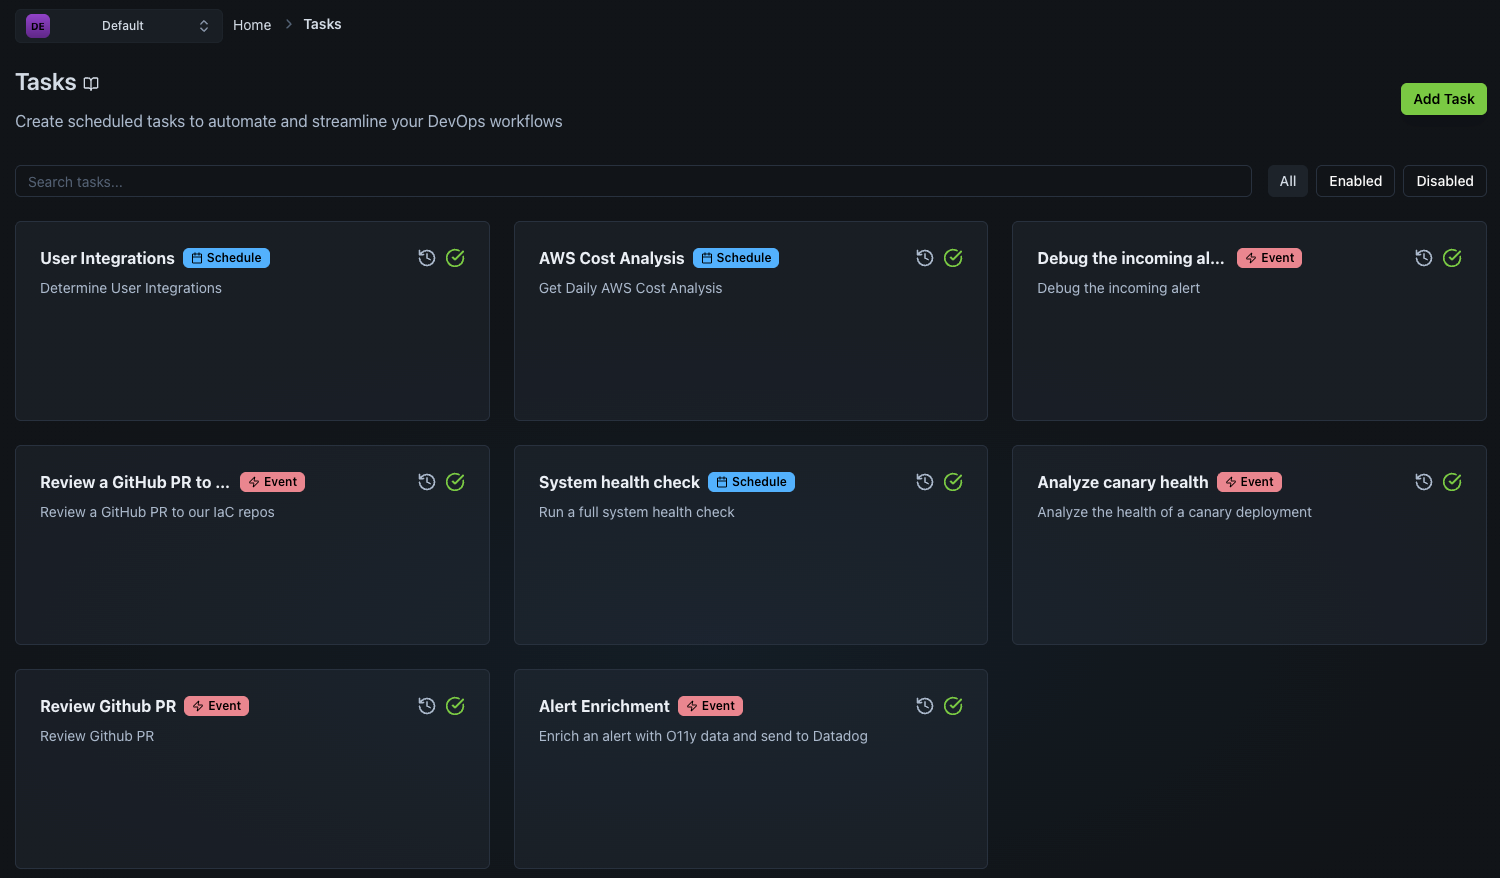Go to Home breadcrumb link

(252, 25)
